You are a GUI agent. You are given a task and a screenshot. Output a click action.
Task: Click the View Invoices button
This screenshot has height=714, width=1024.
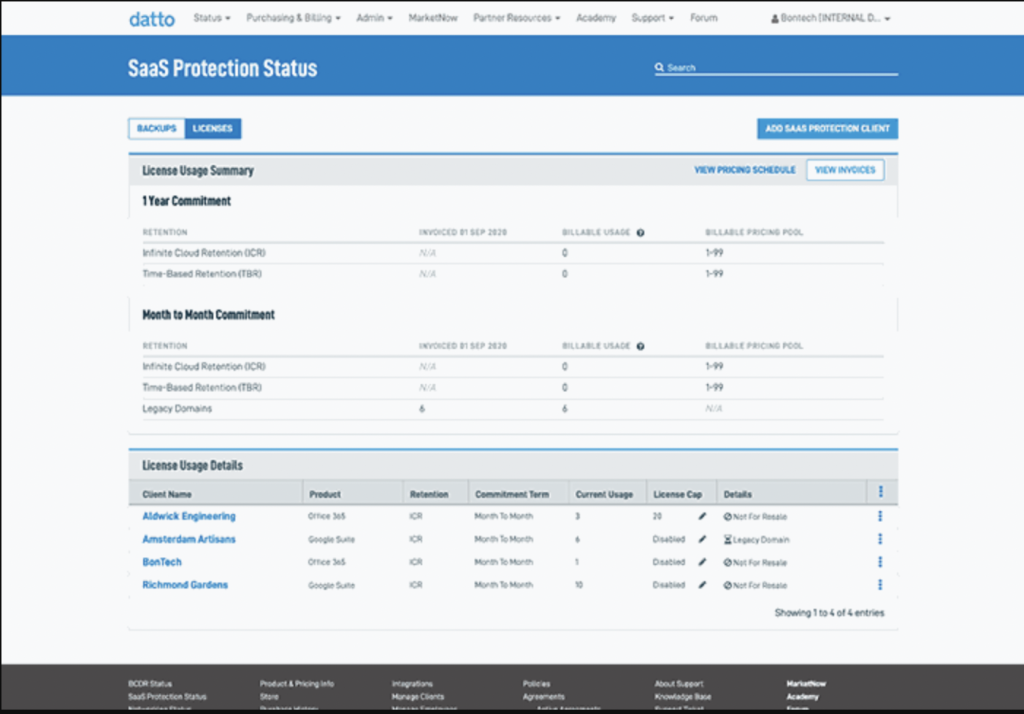pyautogui.click(x=845, y=170)
